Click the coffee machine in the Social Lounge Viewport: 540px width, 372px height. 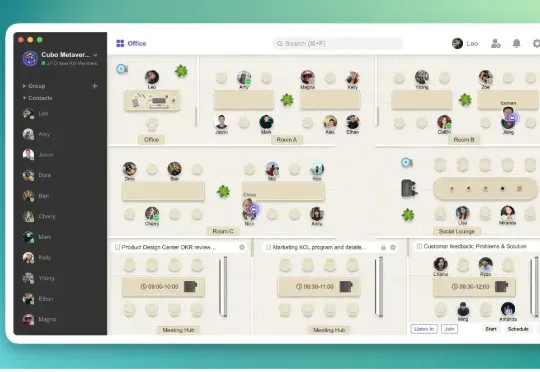409,189
